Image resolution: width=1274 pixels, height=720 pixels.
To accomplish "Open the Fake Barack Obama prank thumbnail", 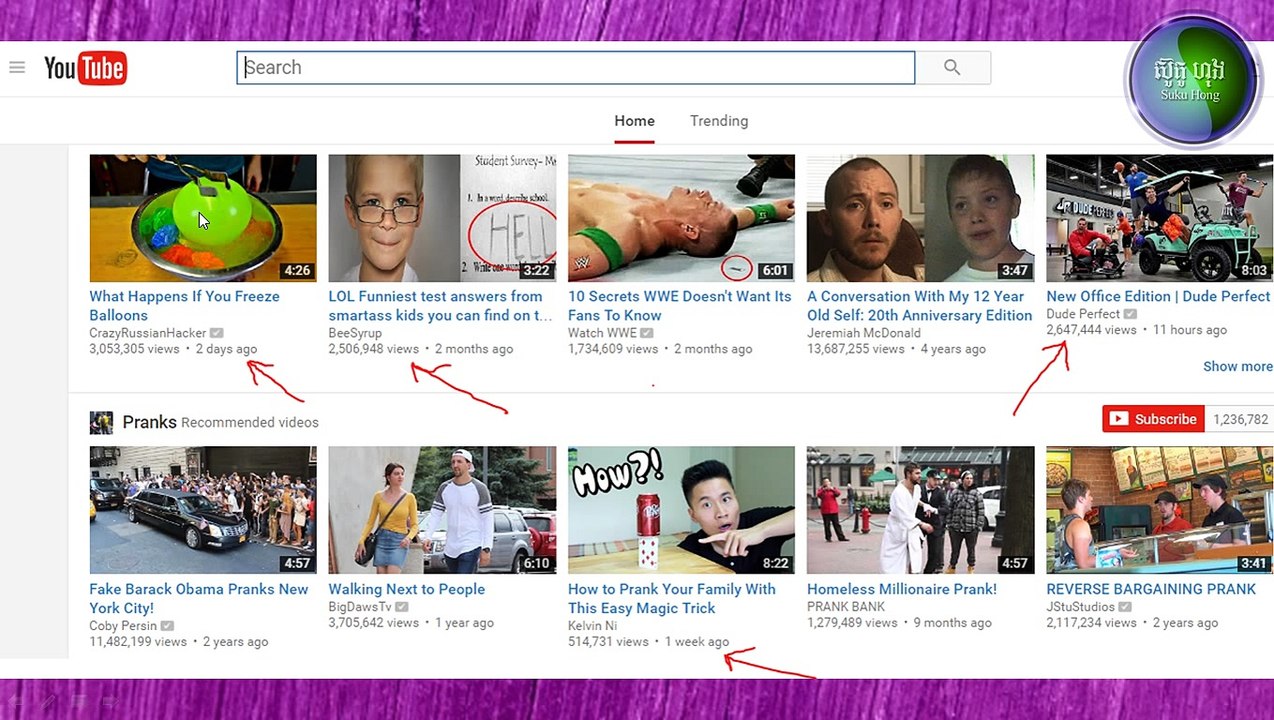I will coord(203,510).
